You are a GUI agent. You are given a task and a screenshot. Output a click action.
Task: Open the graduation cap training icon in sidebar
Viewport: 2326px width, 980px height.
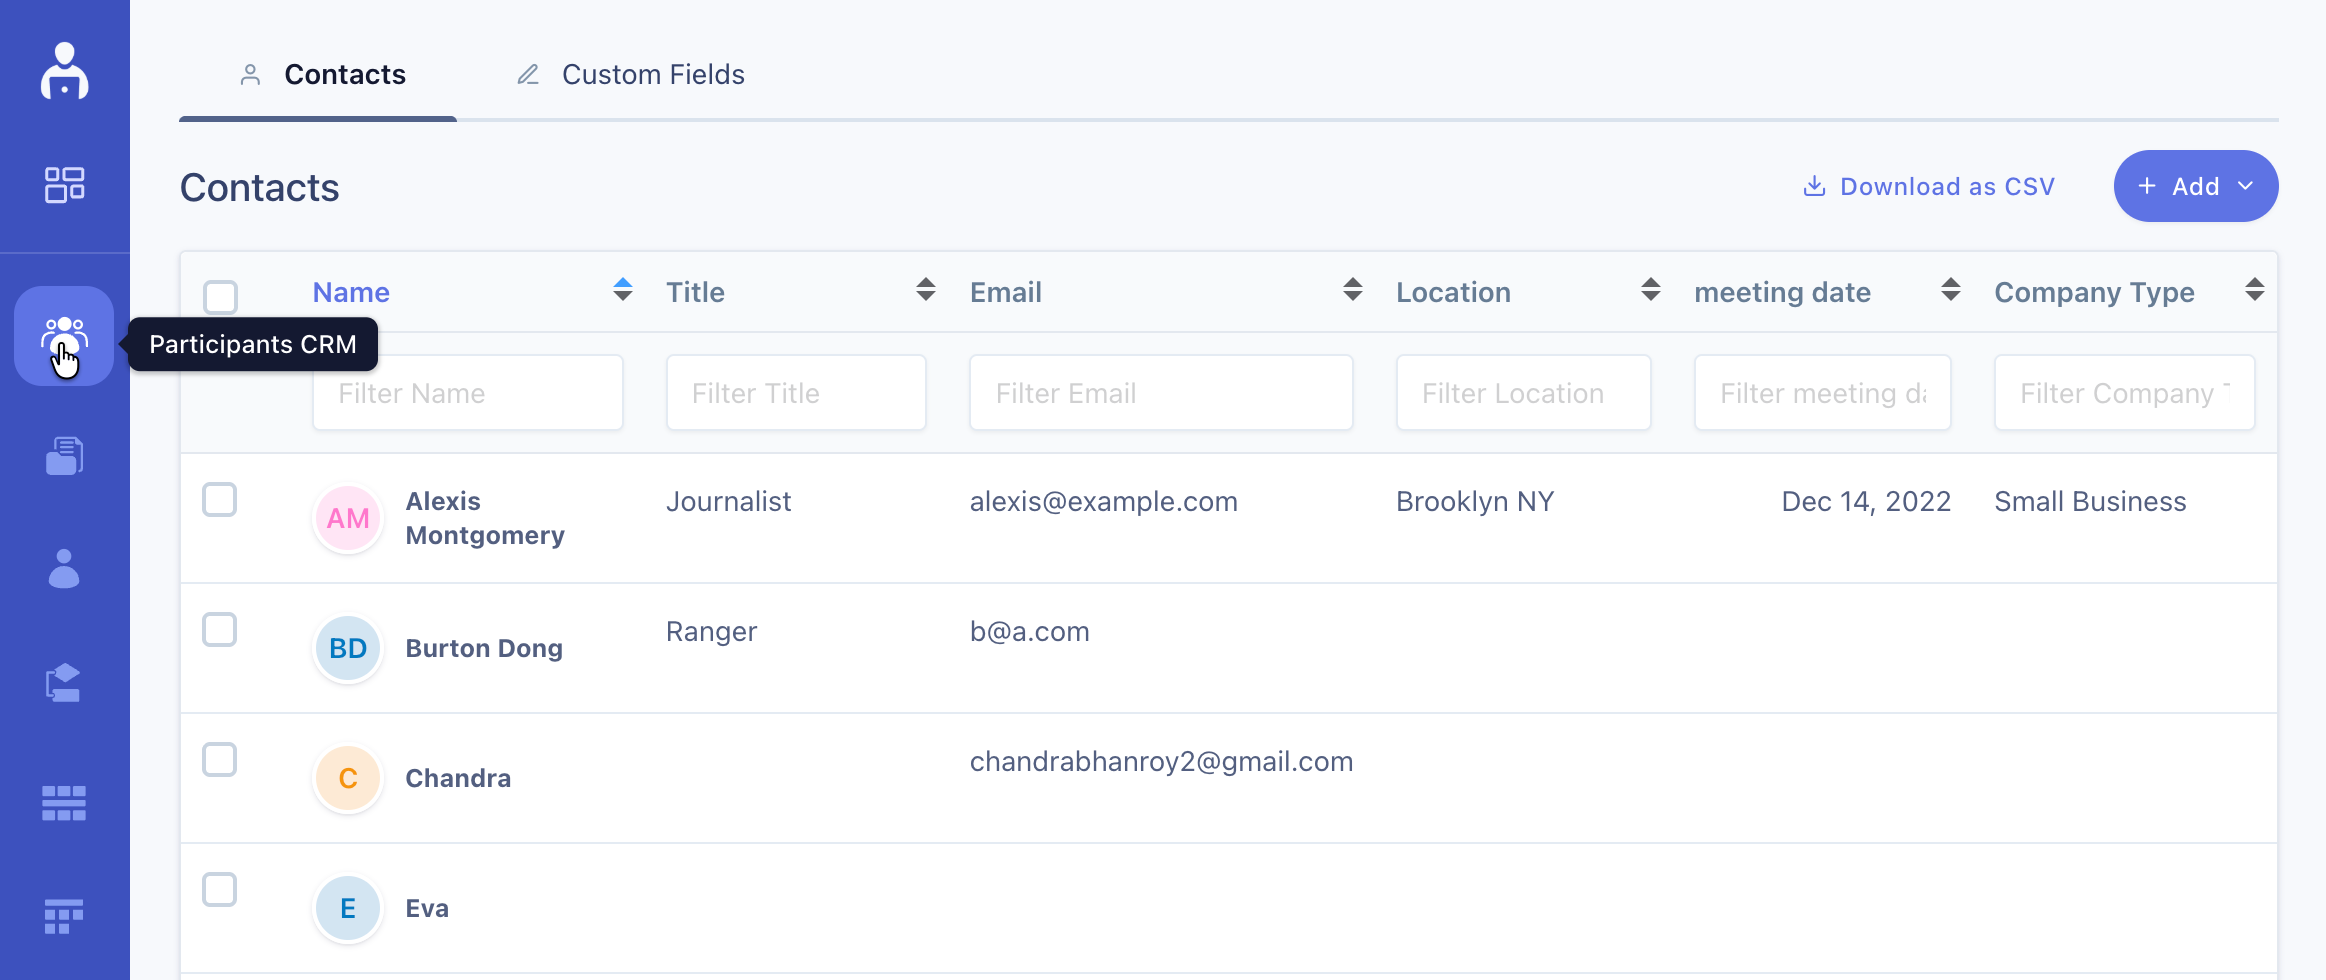64,682
